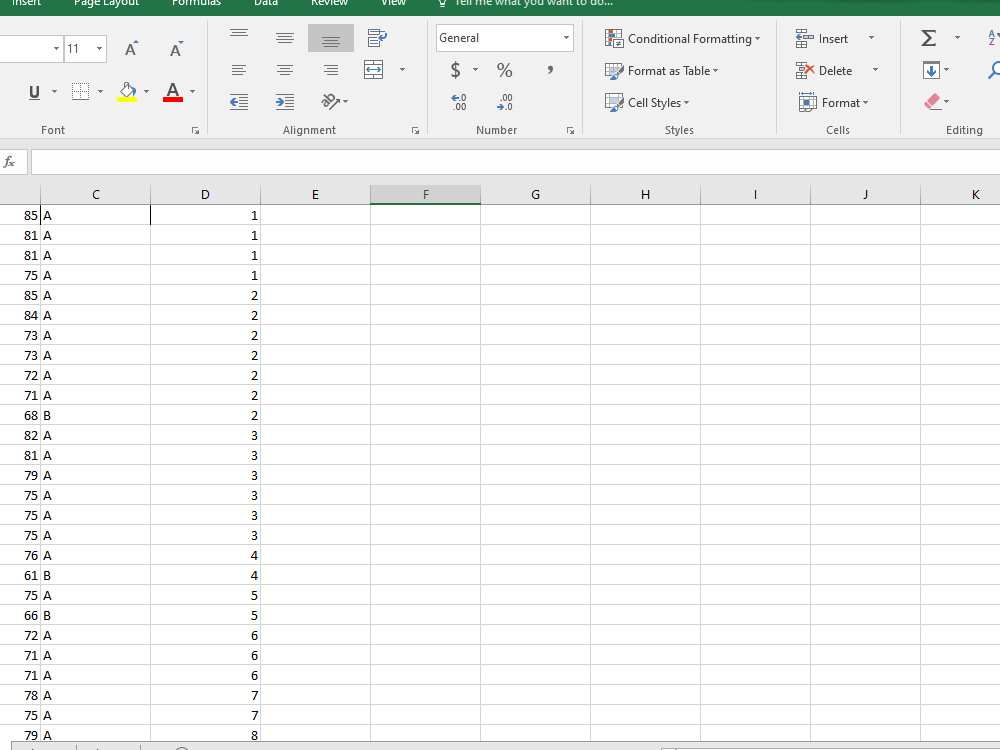The image size is (1000, 750).
Task: Open Number format dialog launcher
Action: [570, 131]
